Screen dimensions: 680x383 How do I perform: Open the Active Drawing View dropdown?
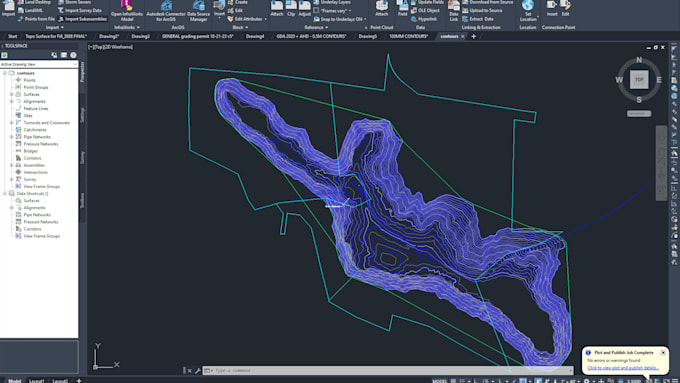click(x=39, y=64)
